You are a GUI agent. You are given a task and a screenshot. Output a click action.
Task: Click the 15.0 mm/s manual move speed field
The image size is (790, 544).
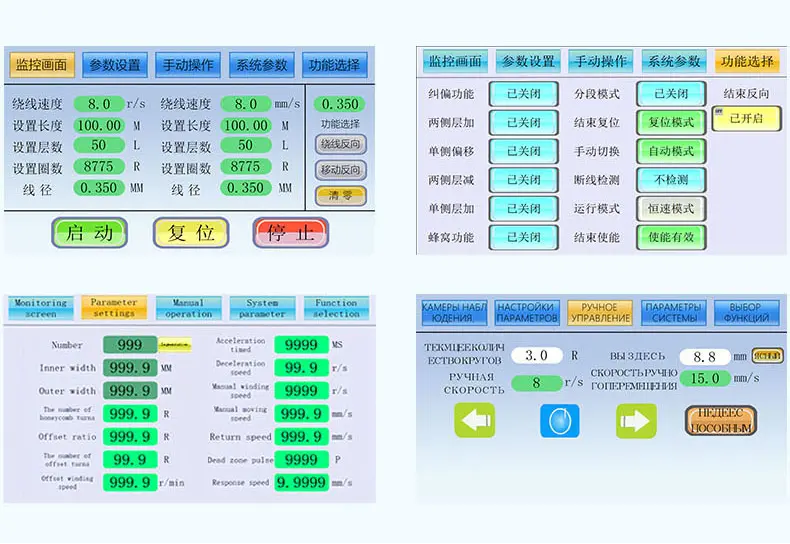[705, 378]
